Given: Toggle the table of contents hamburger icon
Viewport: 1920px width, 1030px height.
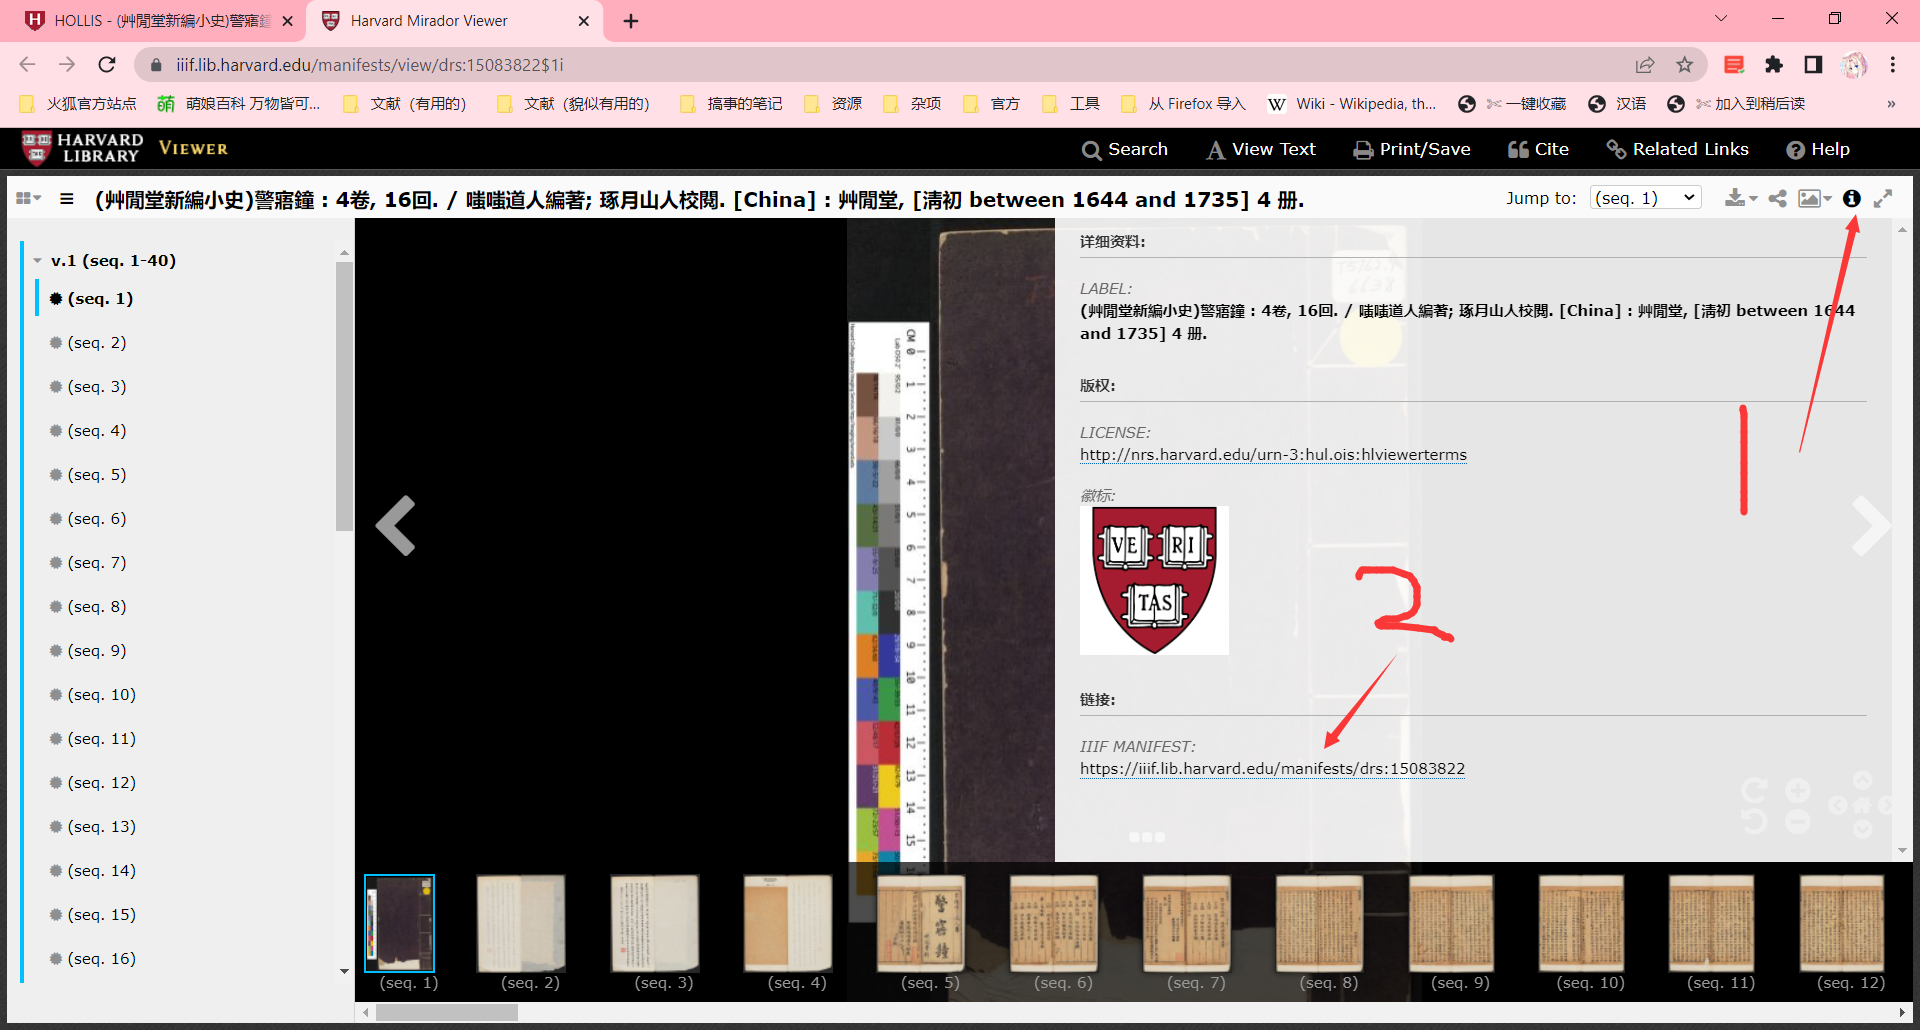Looking at the screenshot, I should [67, 199].
